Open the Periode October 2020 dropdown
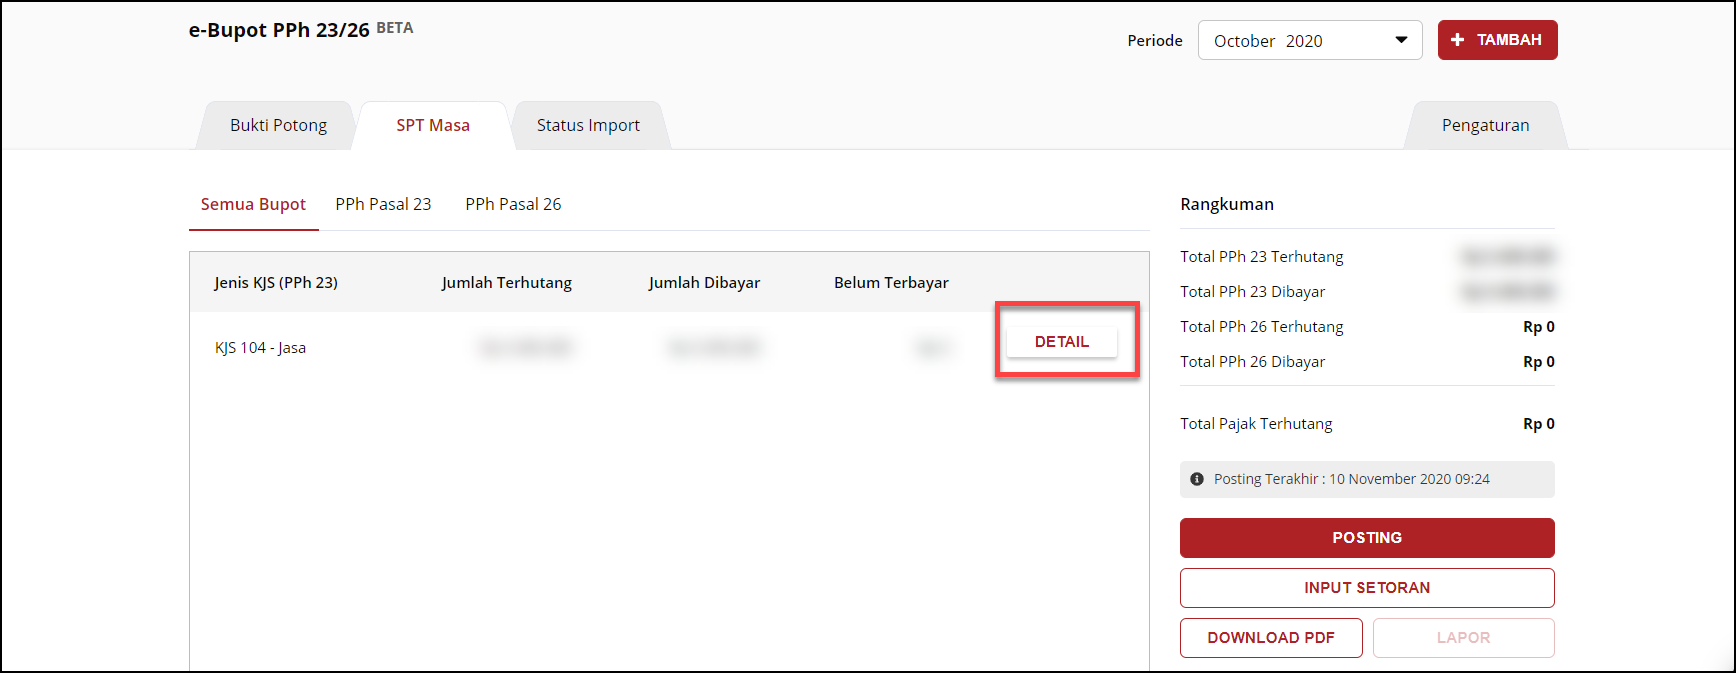1736x673 pixels. pos(1309,41)
